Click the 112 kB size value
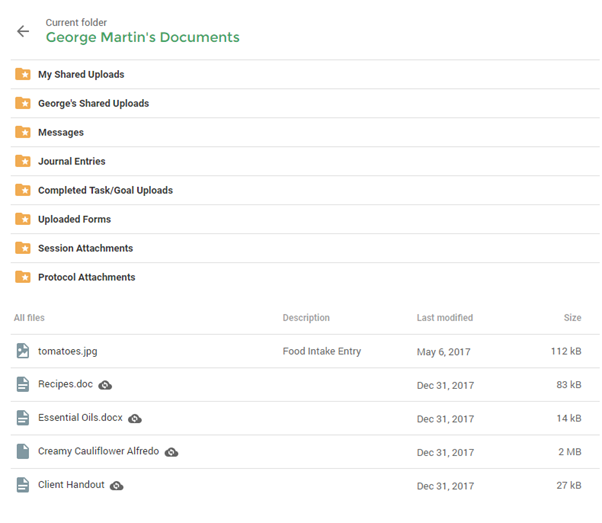This screenshot has height=523, width=602. 566,351
